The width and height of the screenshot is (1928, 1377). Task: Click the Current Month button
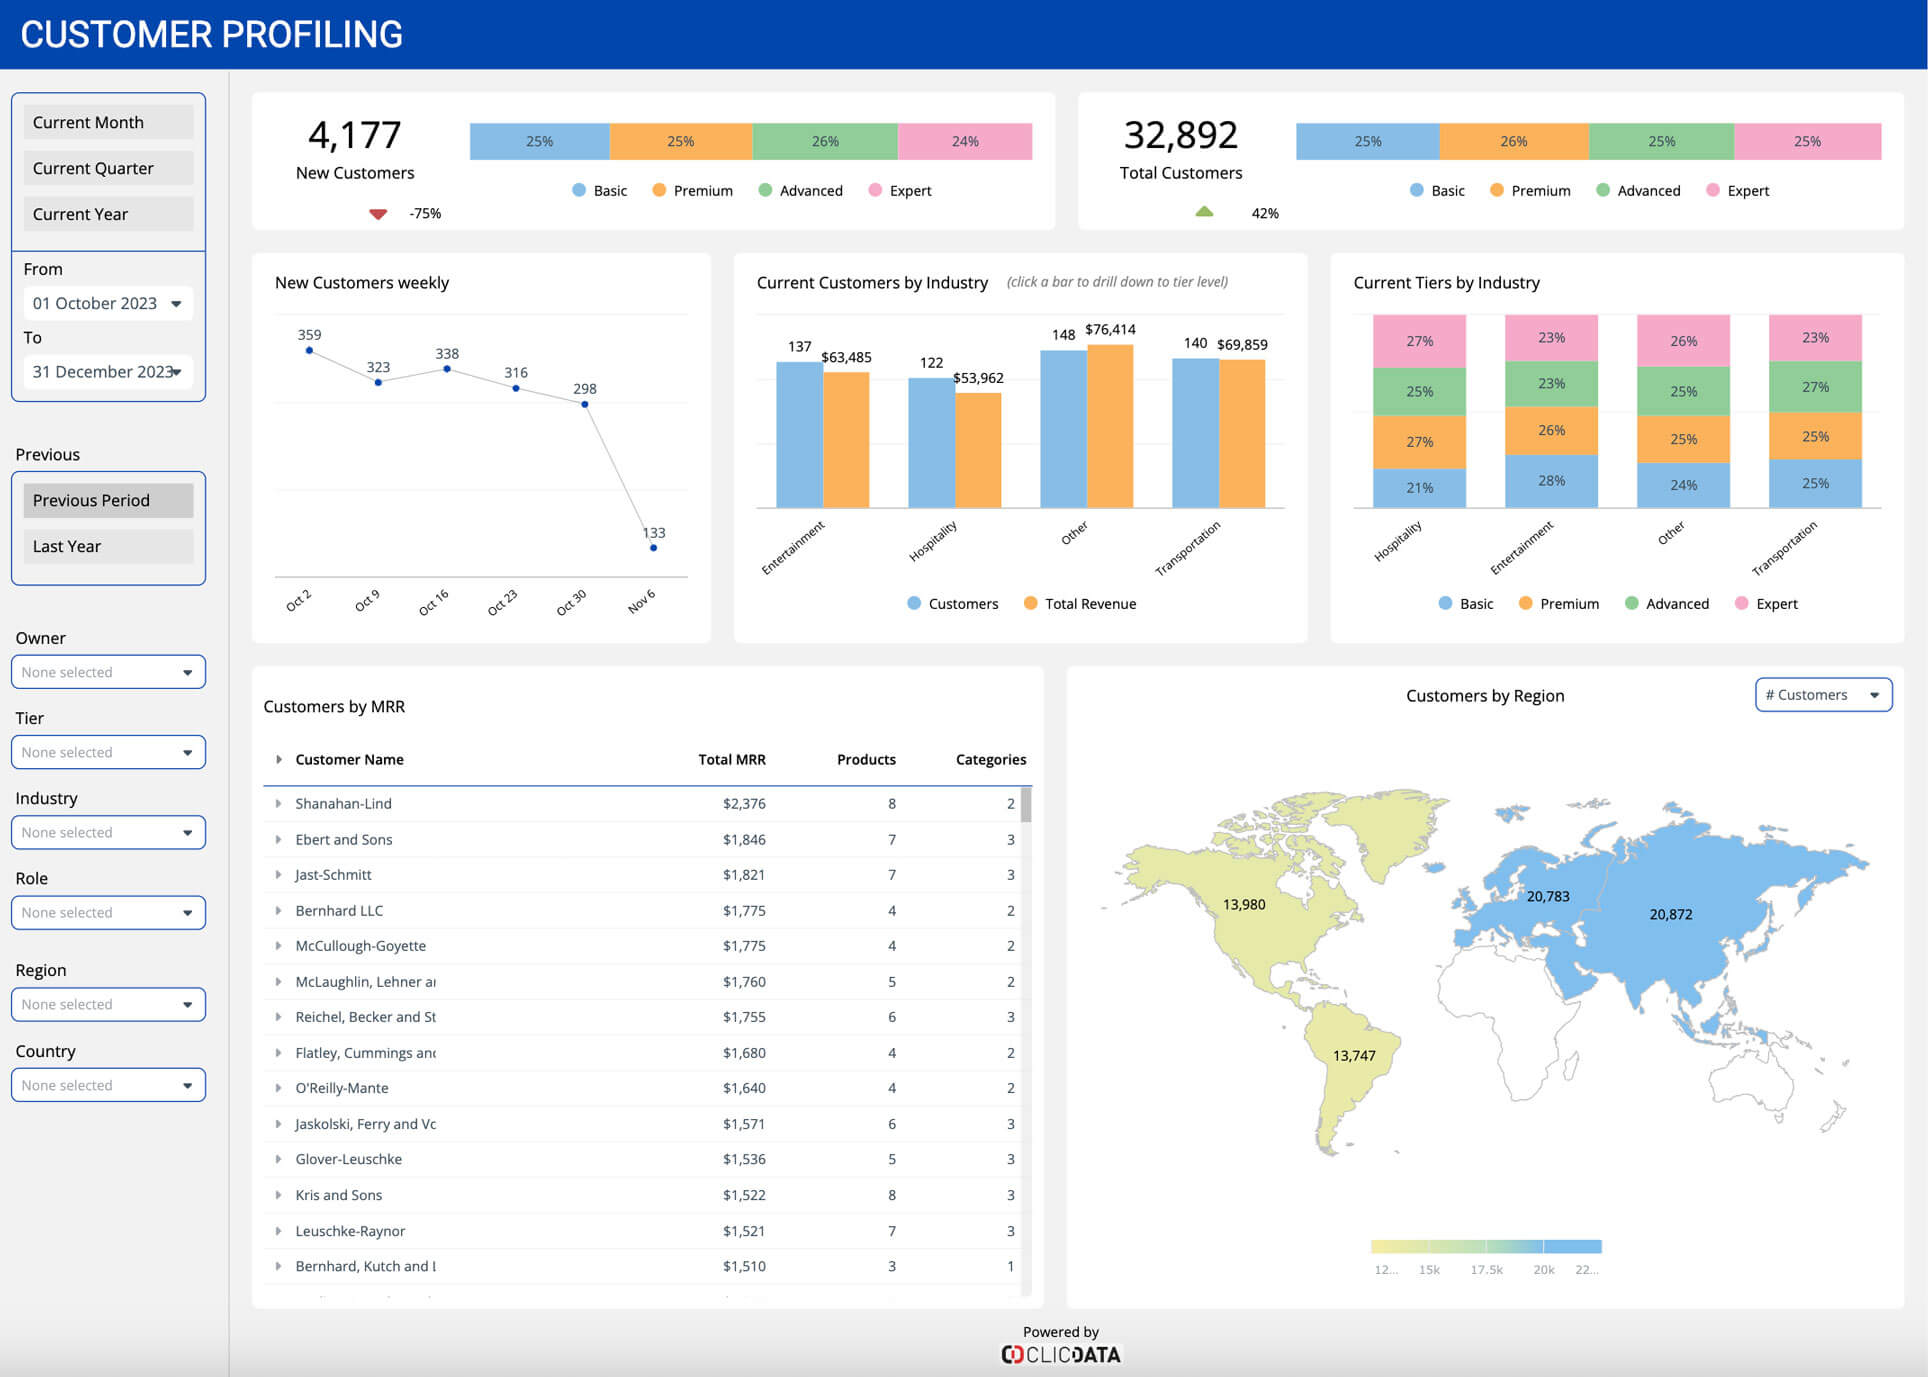108,122
